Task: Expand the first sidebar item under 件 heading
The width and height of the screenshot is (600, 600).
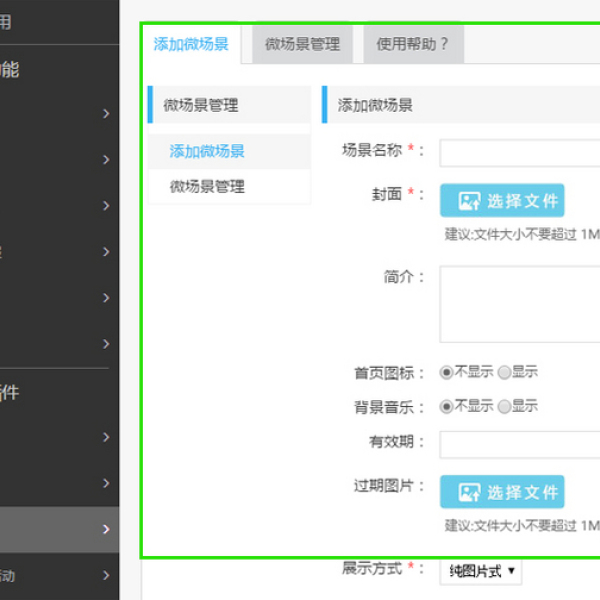Action: 106,437
